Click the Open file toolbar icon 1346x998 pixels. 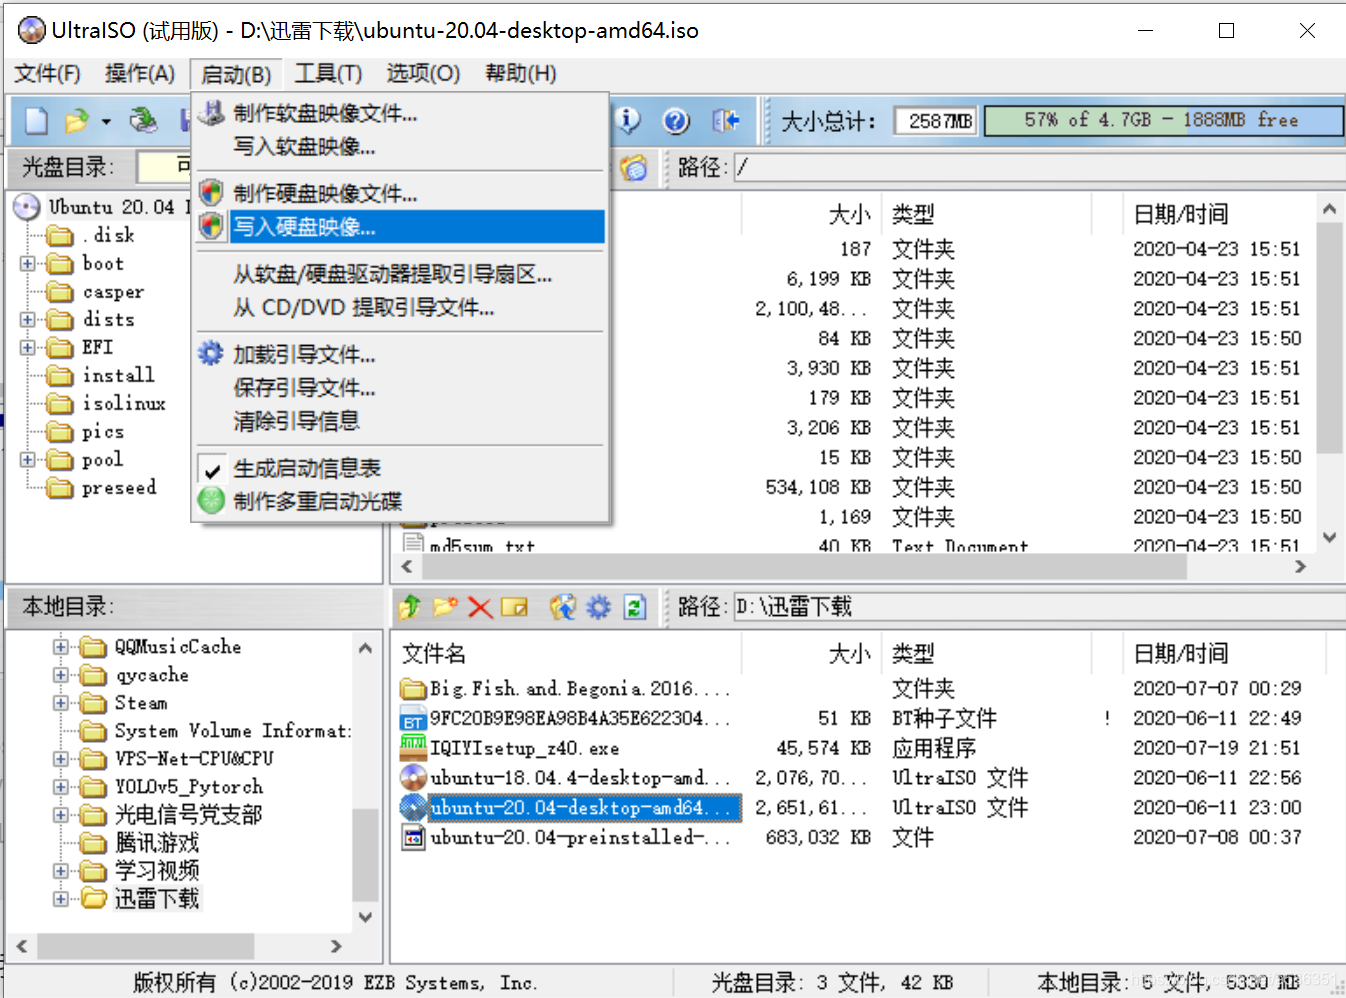[x=77, y=121]
